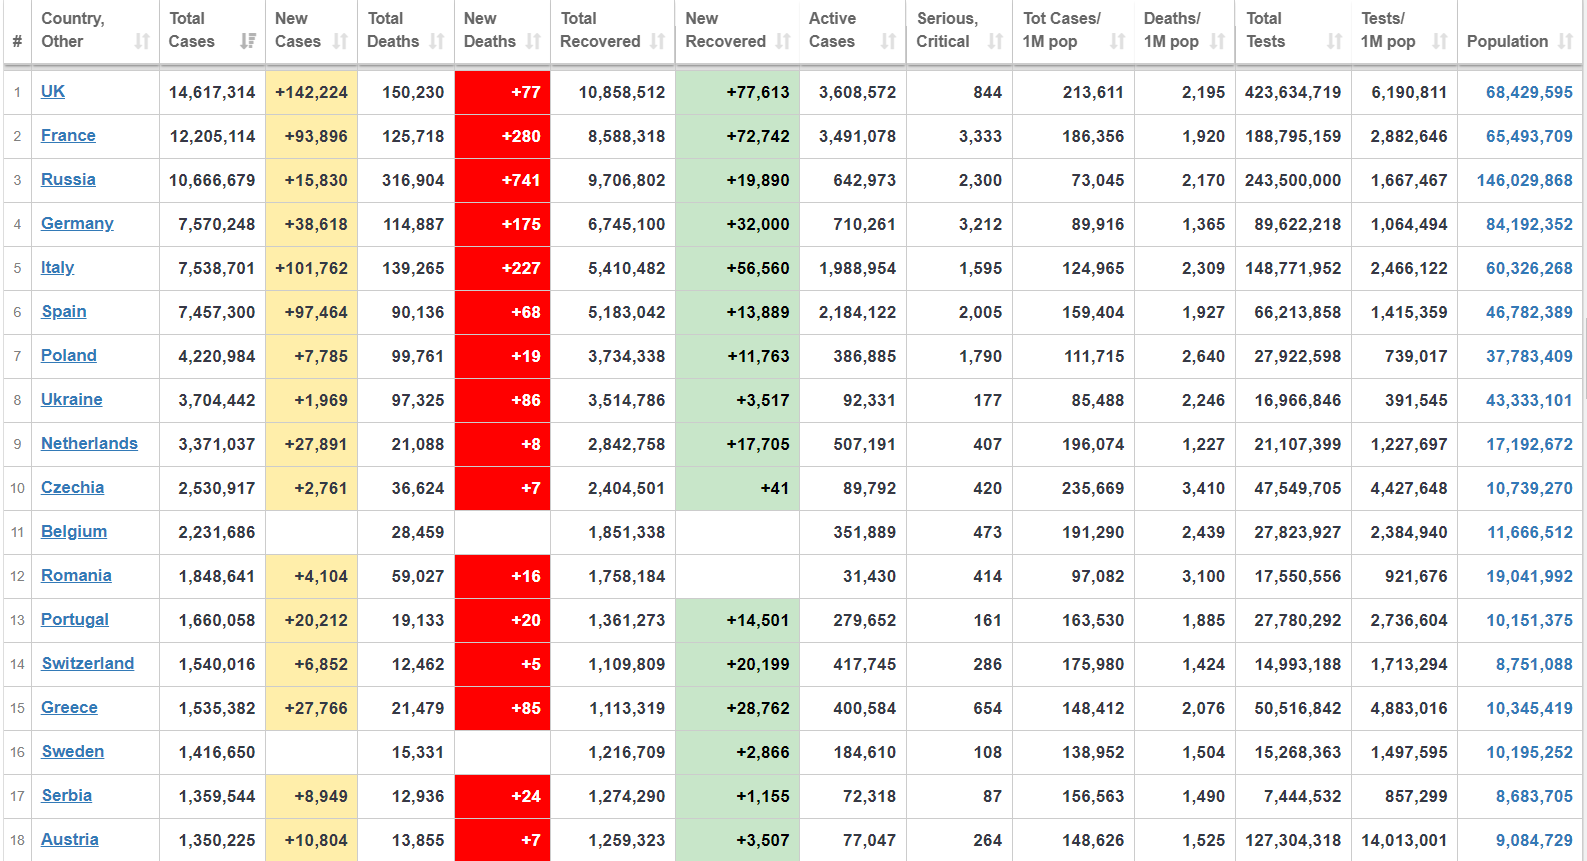Follow the Serbia country link

click(x=67, y=795)
